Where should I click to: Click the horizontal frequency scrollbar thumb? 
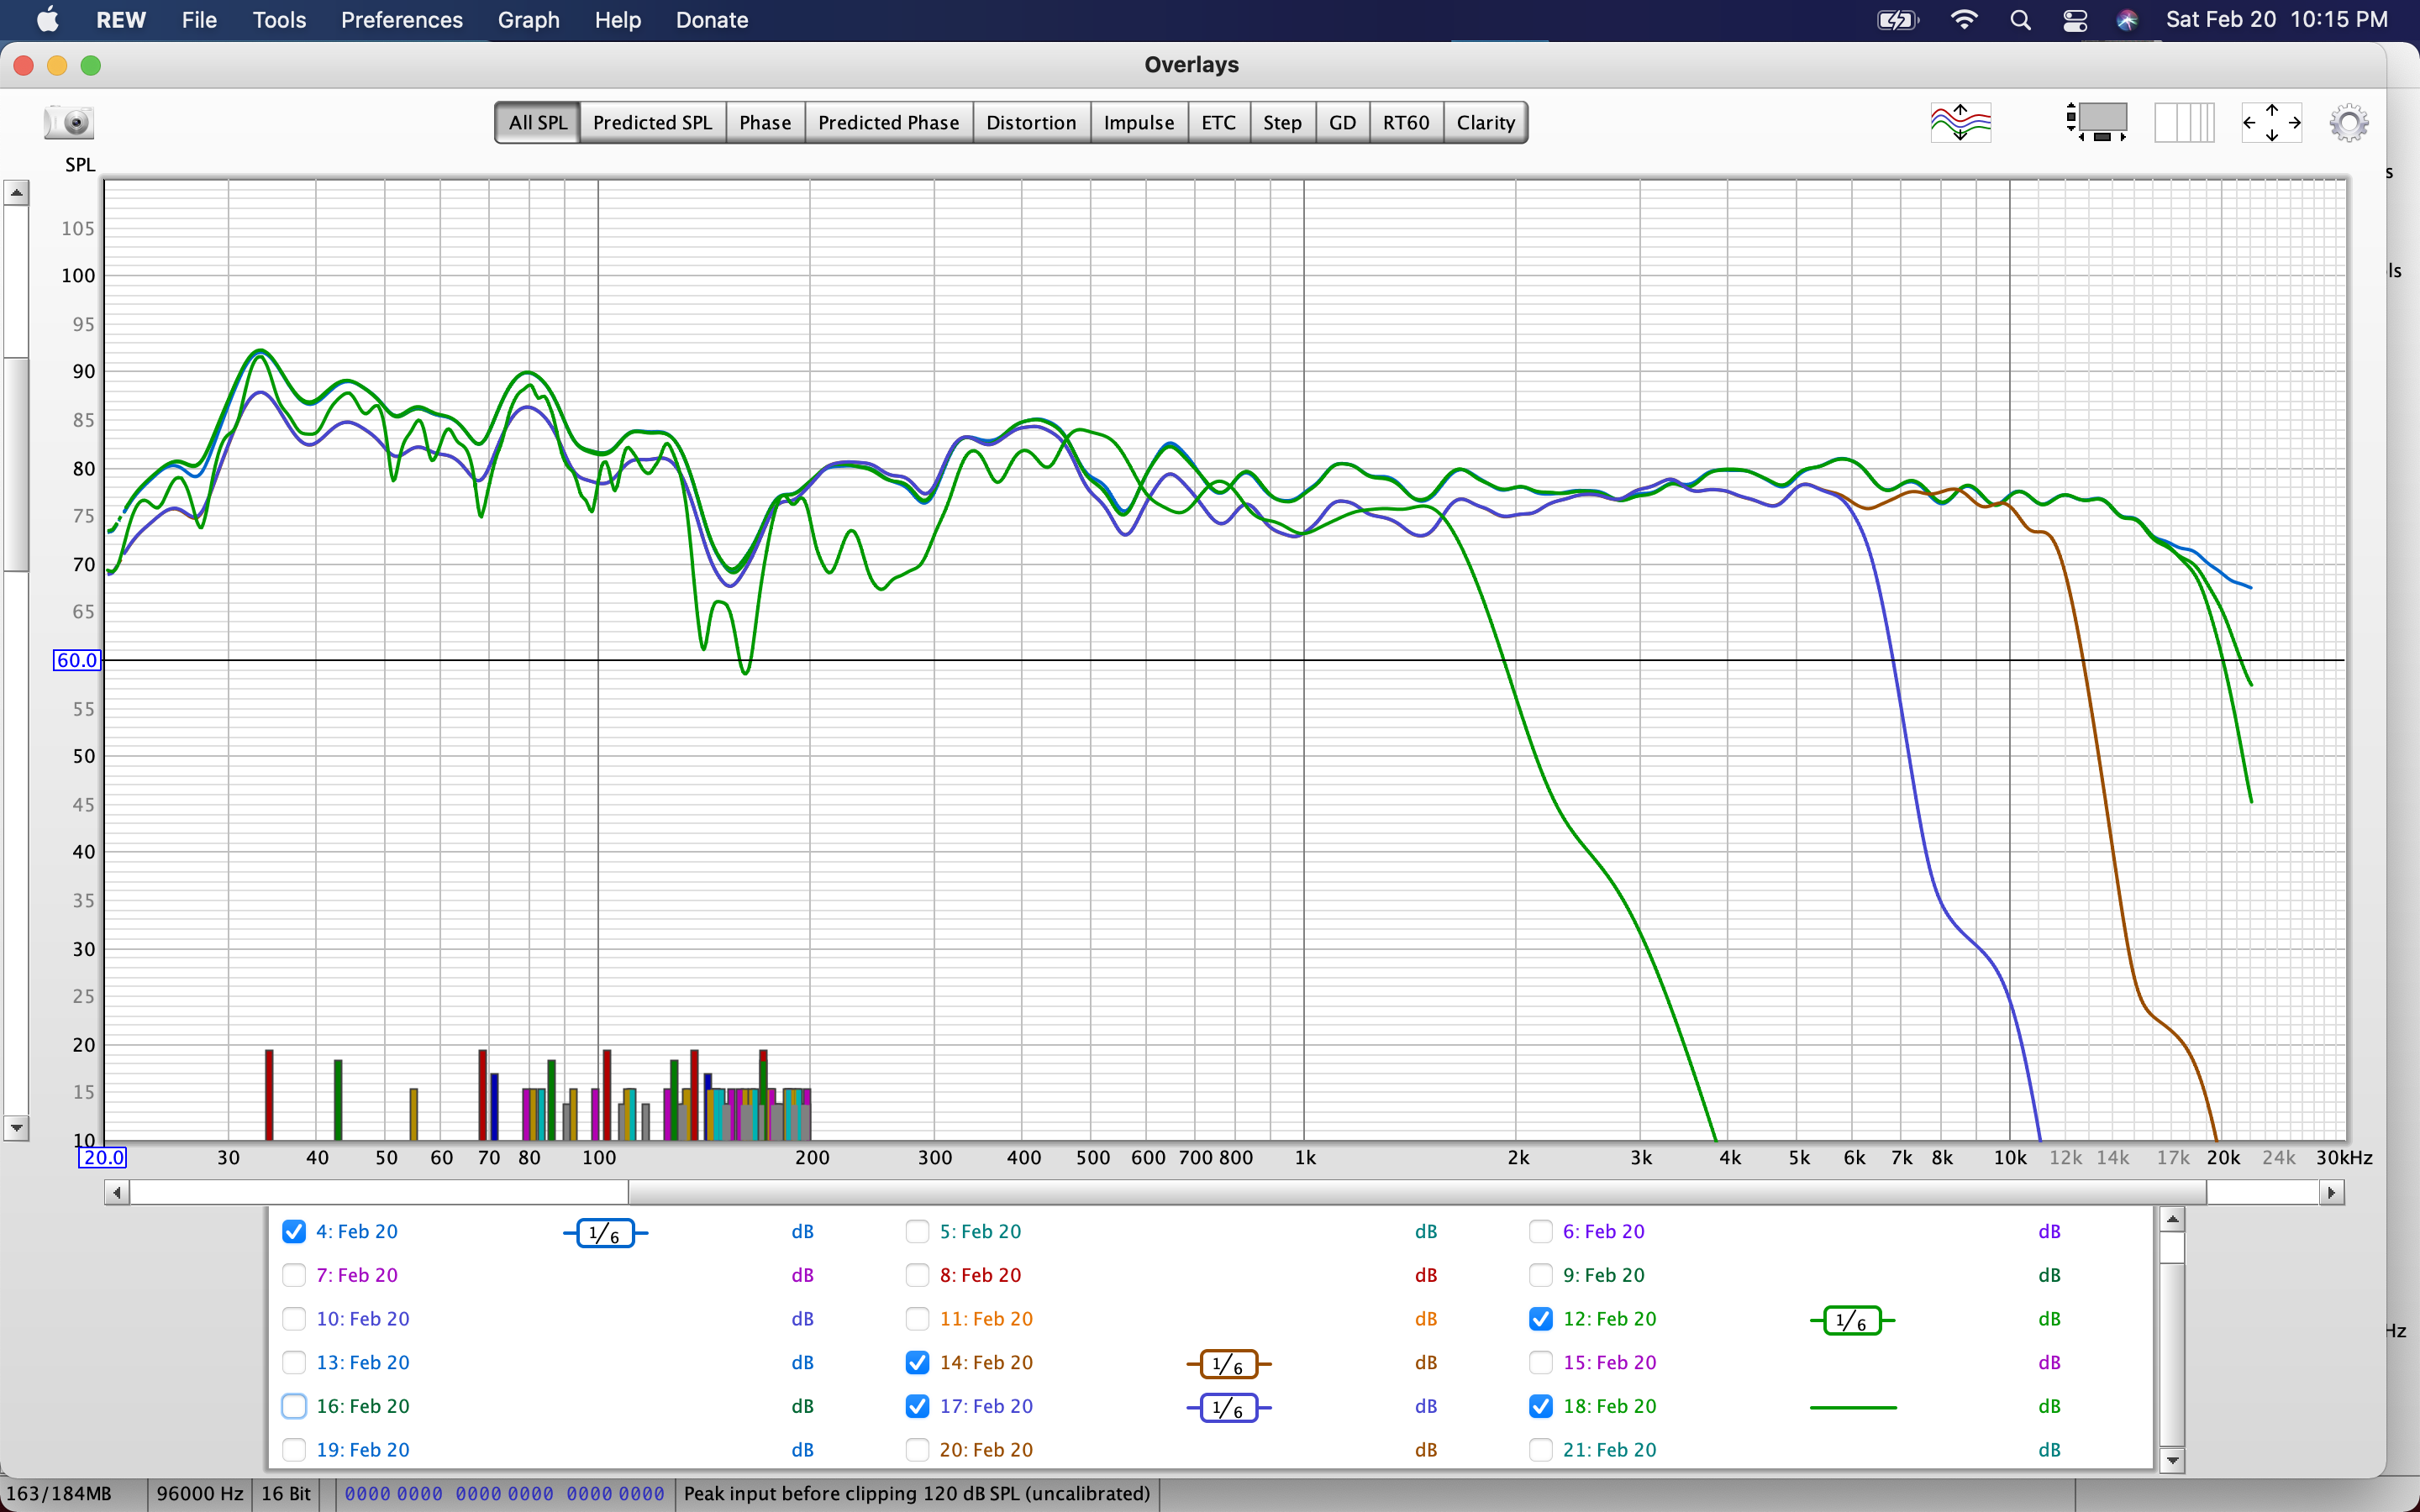1417,1192
